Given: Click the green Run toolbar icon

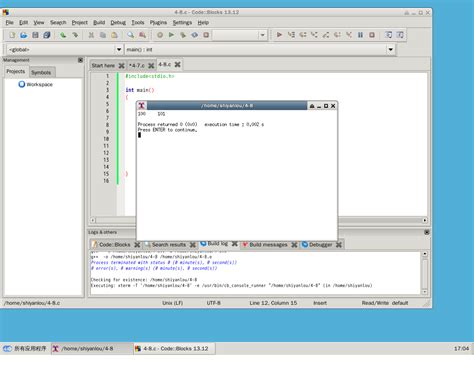Looking at the screenshot, I should [171, 35].
